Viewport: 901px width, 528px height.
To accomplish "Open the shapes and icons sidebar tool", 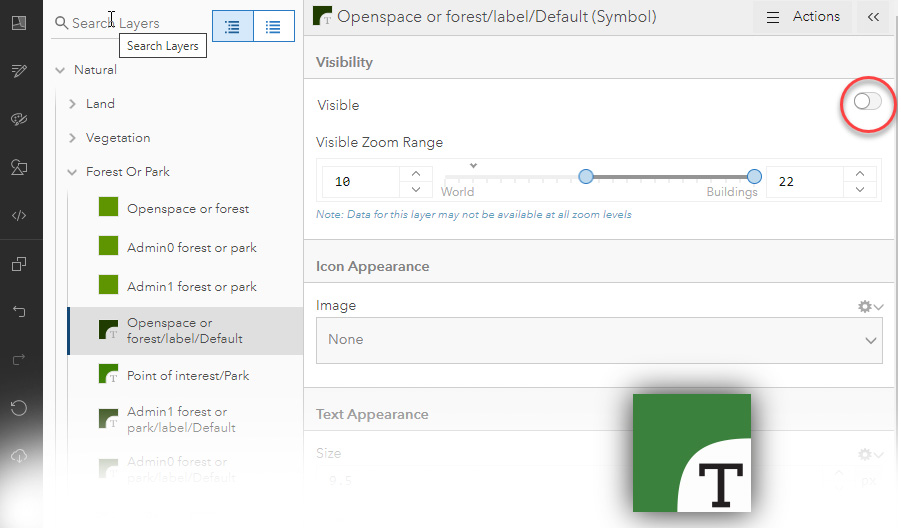I will point(19,167).
